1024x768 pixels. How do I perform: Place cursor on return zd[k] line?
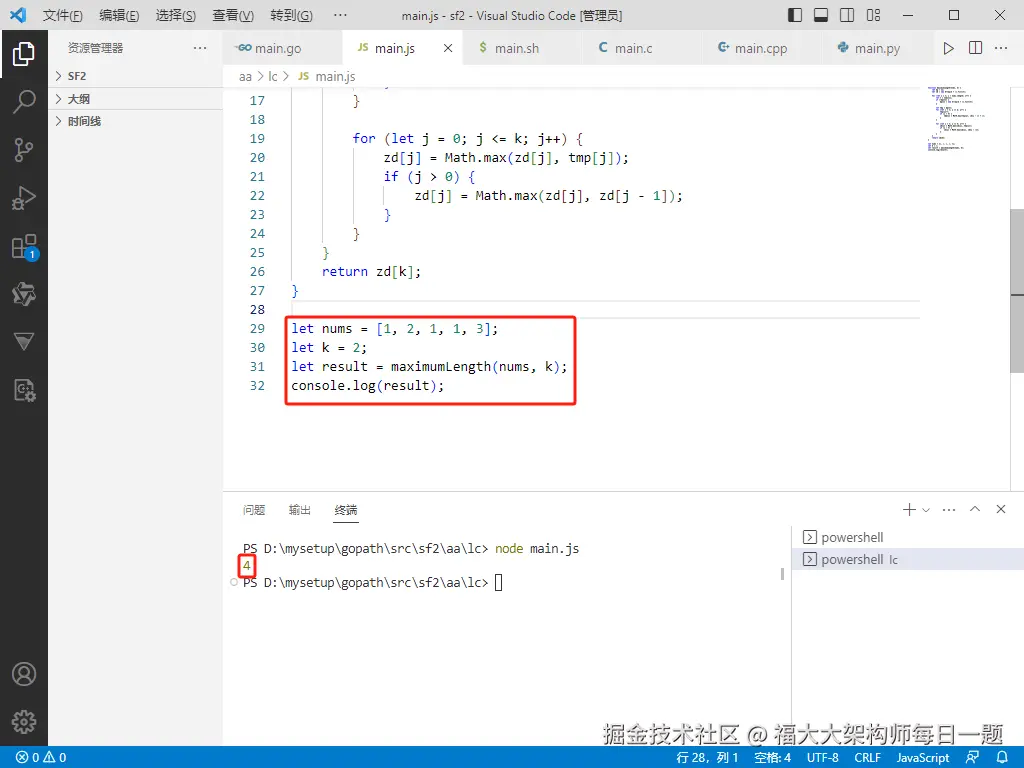(x=371, y=272)
